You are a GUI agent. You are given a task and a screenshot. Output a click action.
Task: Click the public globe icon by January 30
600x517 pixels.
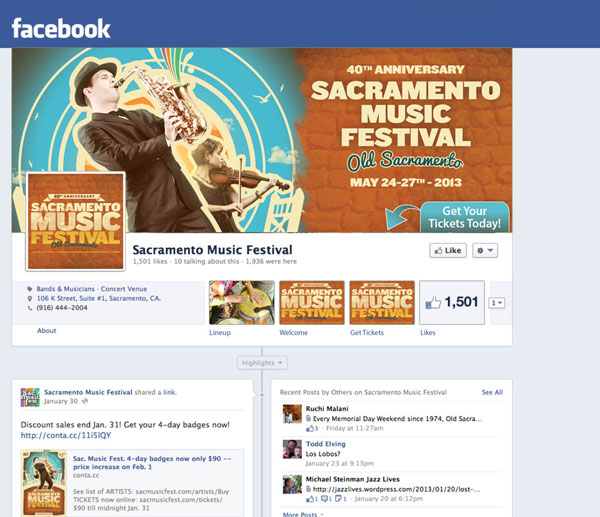pyautogui.click(x=85, y=401)
